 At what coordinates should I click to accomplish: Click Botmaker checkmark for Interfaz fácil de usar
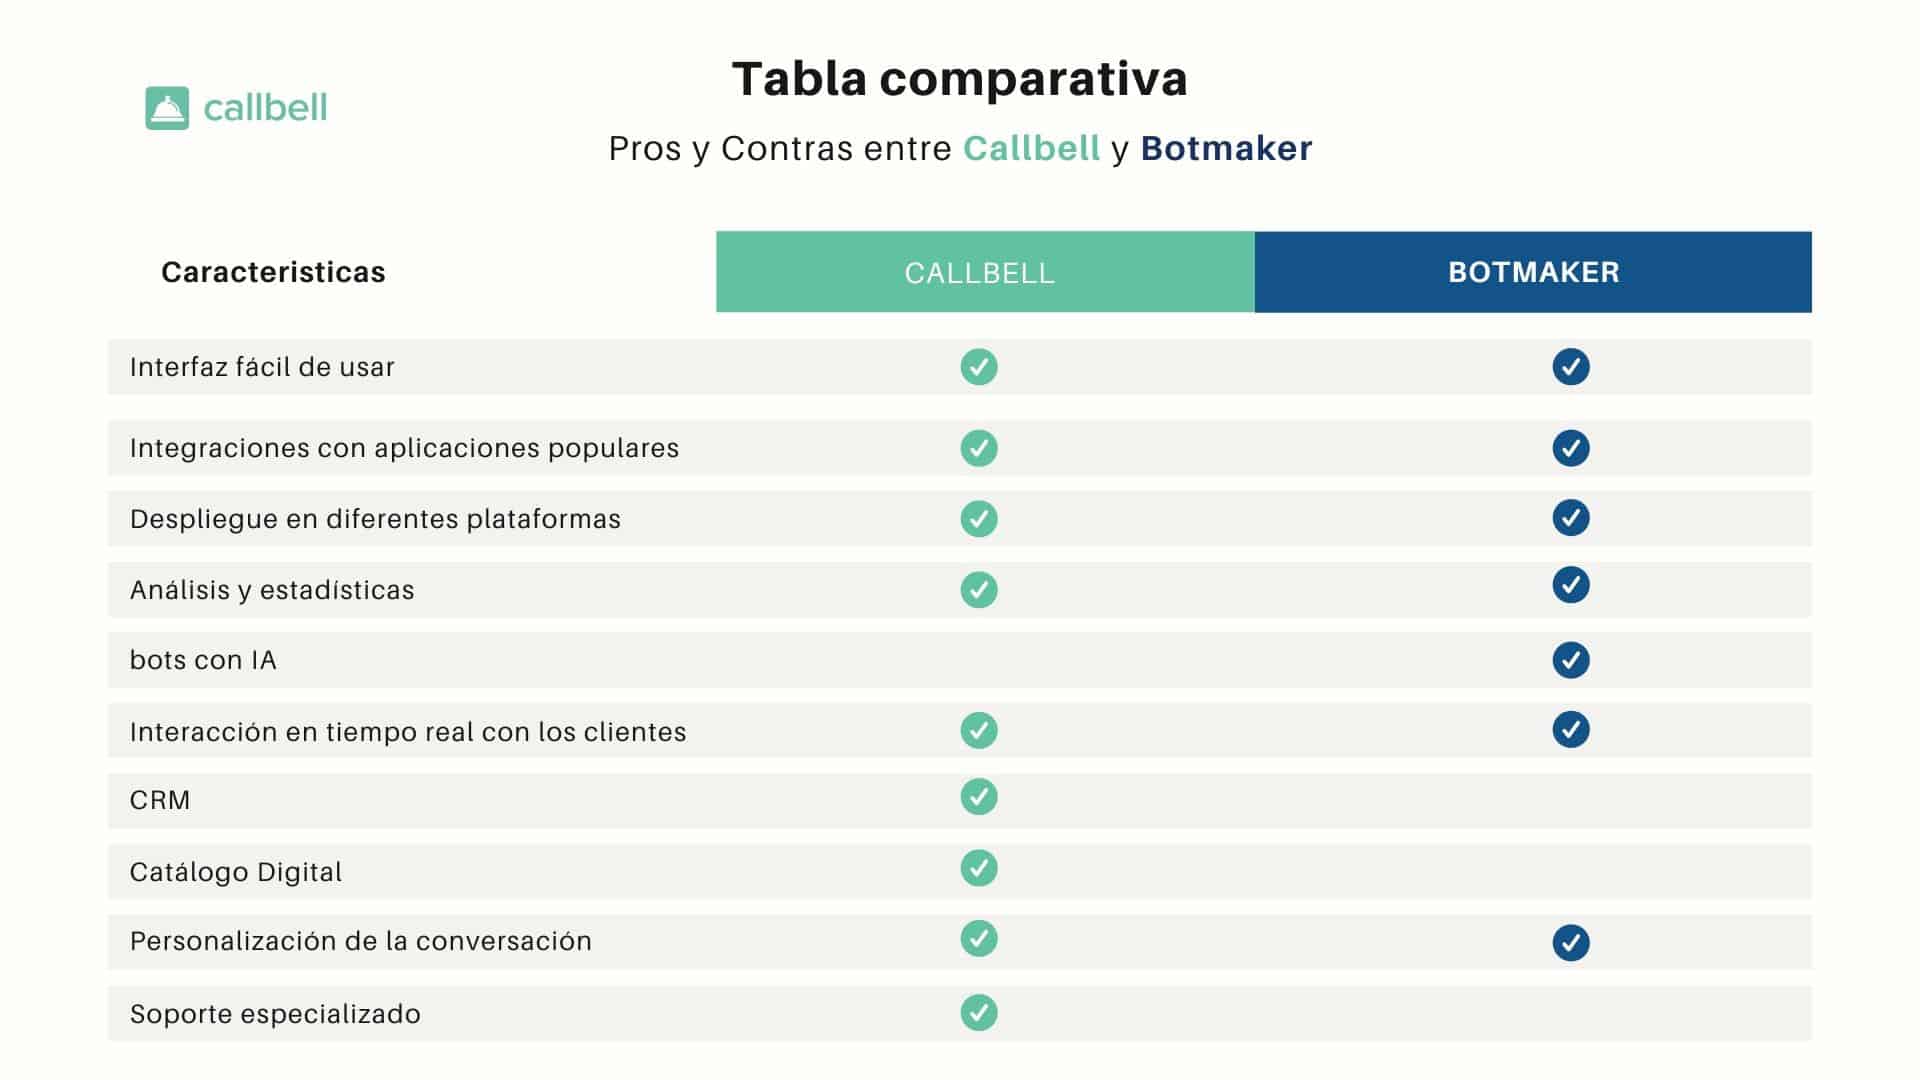(x=1571, y=367)
